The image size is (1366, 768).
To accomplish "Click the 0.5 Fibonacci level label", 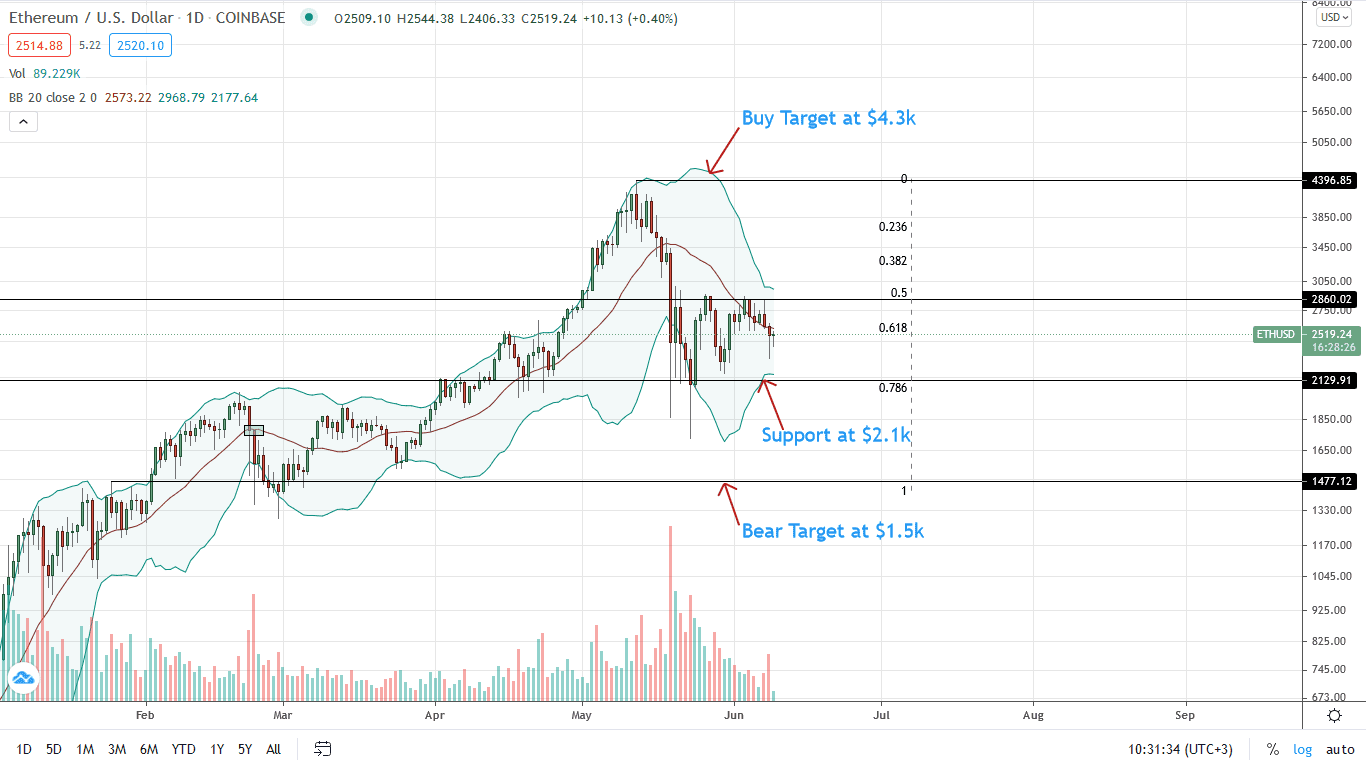I will [899, 292].
